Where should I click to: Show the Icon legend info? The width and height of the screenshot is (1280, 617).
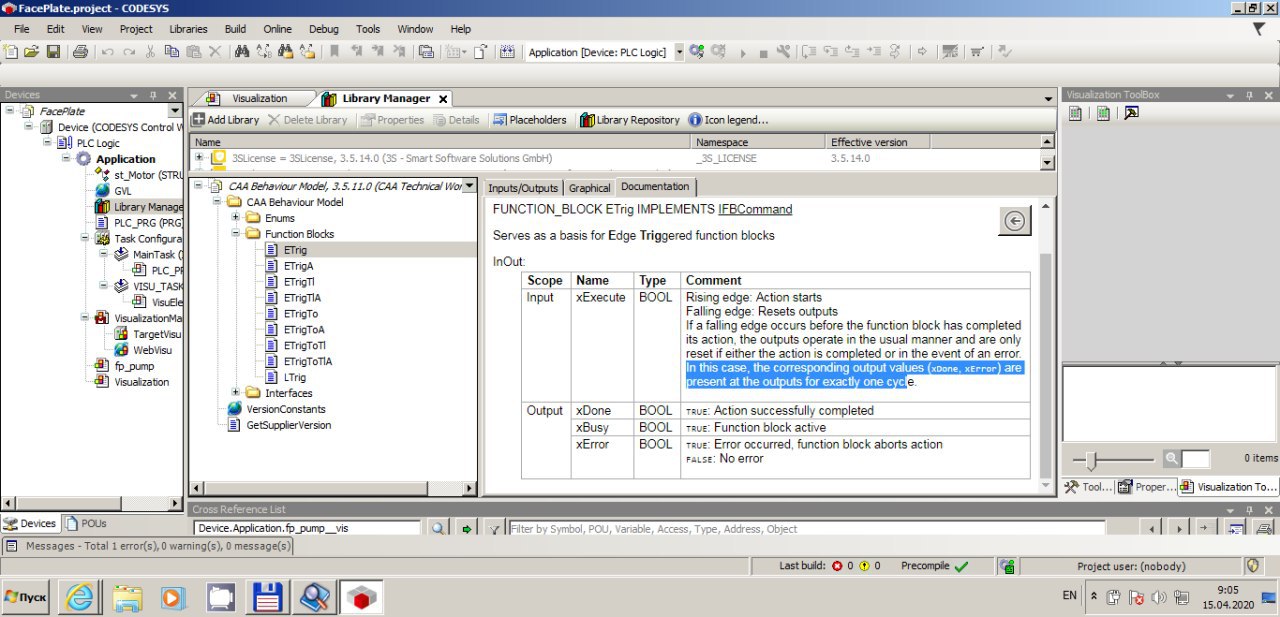(x=729, y=120)
